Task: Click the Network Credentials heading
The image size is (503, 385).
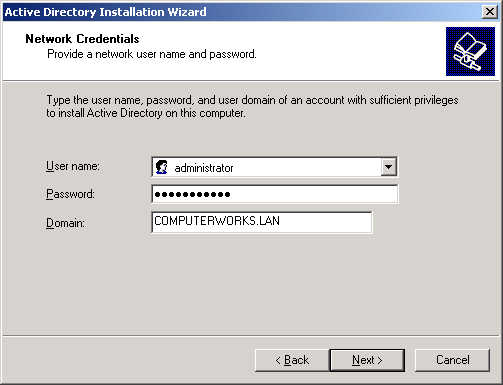Action: pyautogui.click(x=82, y=39)
